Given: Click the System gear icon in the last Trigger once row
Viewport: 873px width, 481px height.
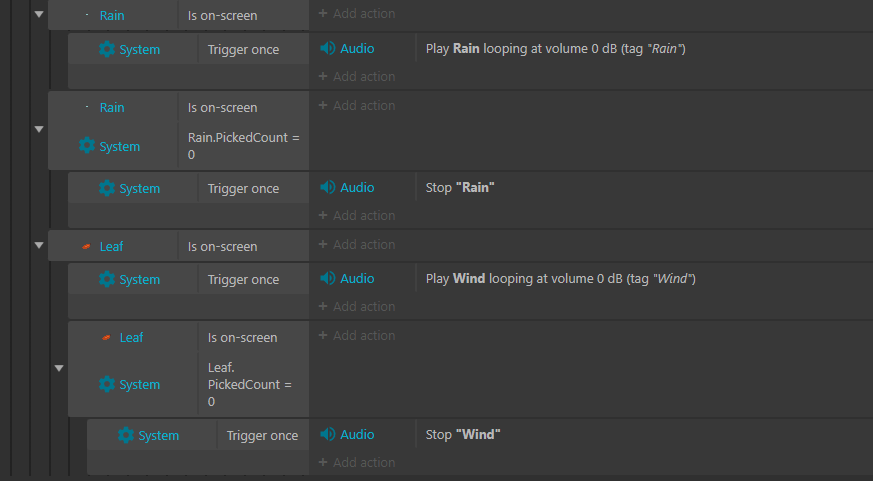Looking at the screenshot, I should [x=126, y=435].
